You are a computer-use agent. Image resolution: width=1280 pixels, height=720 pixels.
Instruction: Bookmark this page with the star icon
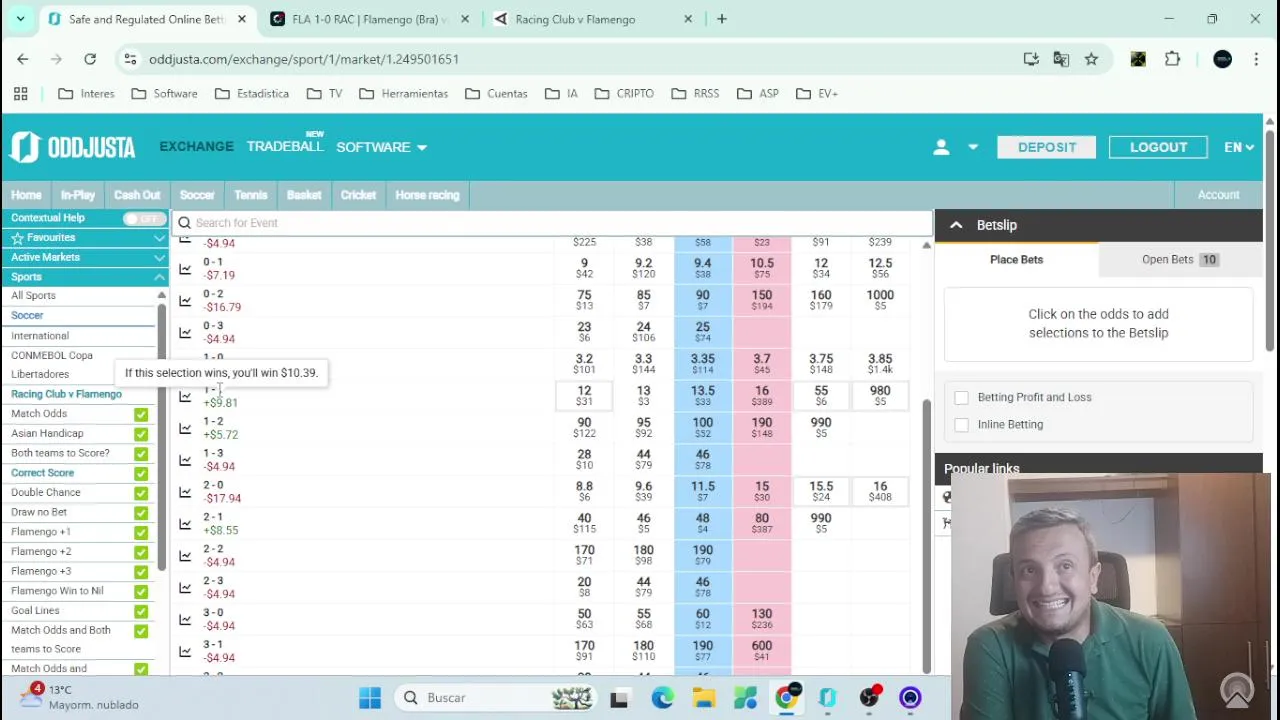tap(1091, 59)
